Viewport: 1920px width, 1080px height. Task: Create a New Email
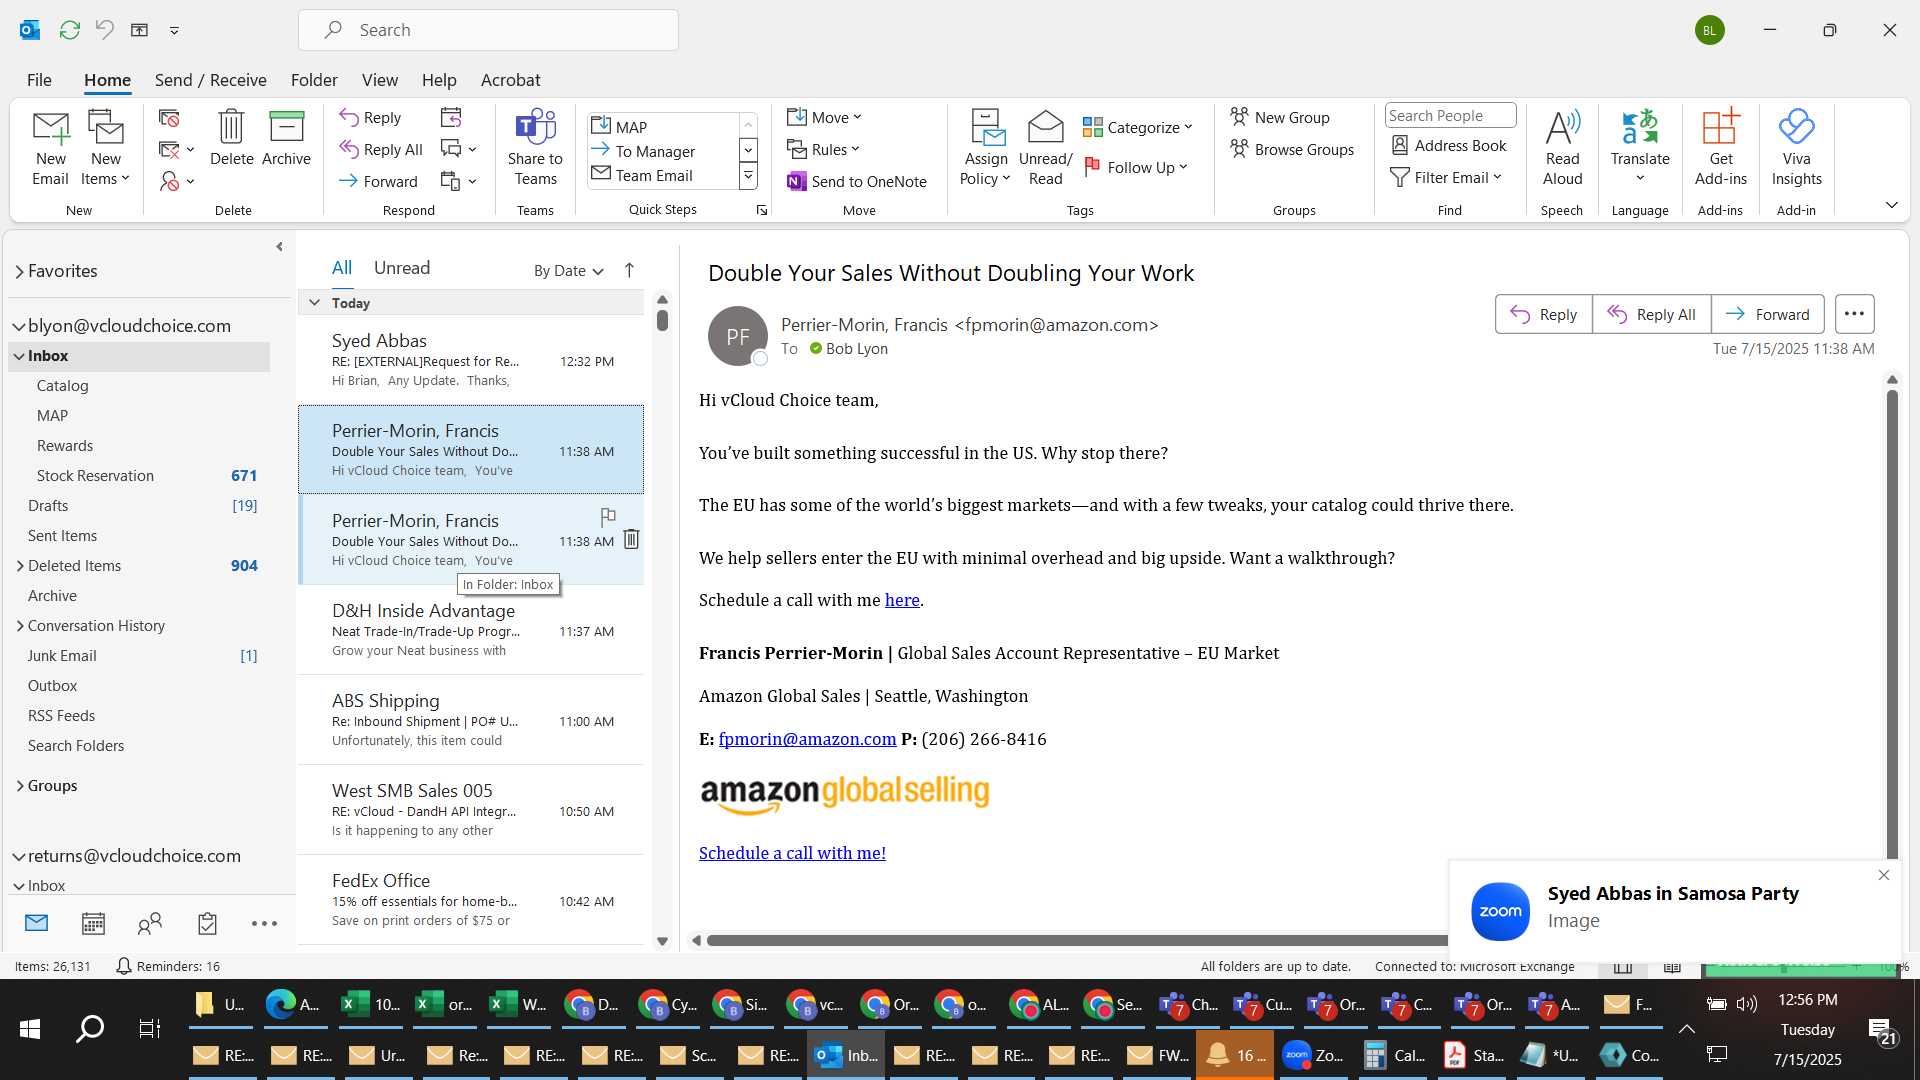point(50,148)
